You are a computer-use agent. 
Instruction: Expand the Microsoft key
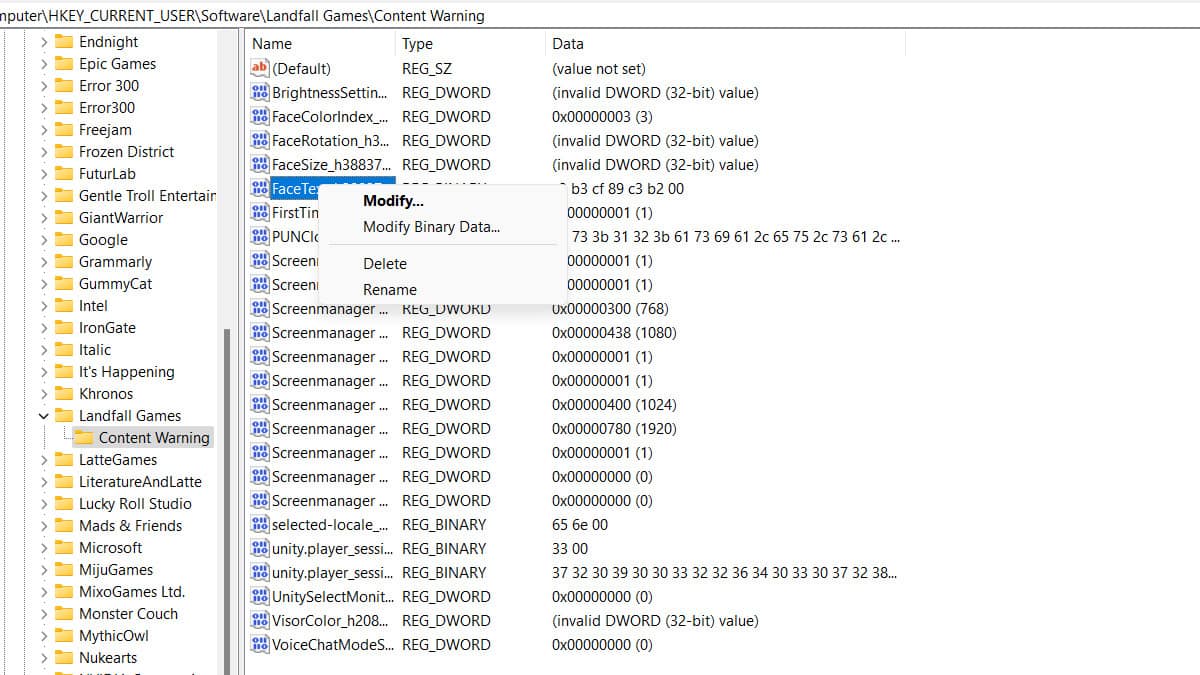[43, 548]
